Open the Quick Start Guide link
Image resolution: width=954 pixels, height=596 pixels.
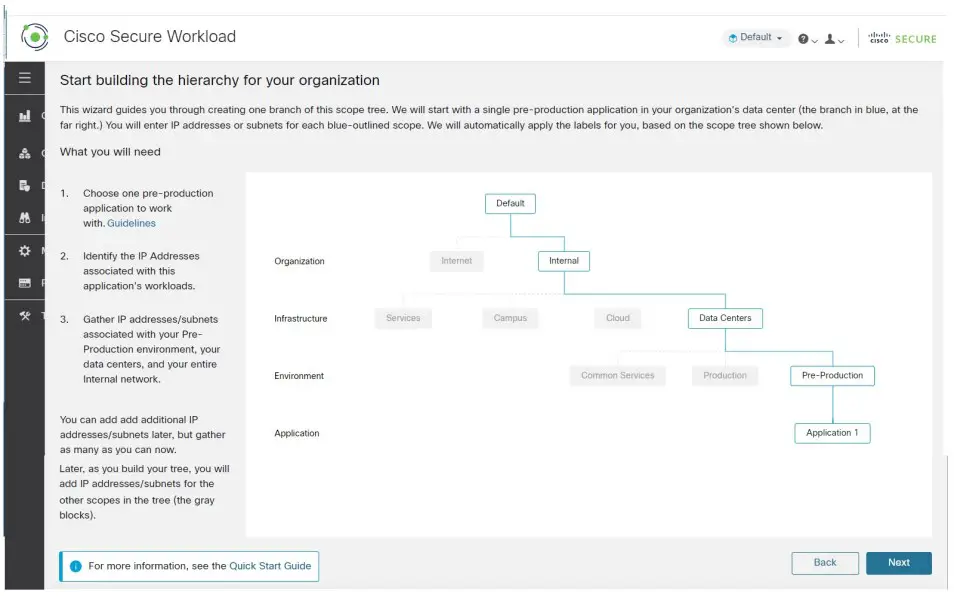tap(270, 566)
